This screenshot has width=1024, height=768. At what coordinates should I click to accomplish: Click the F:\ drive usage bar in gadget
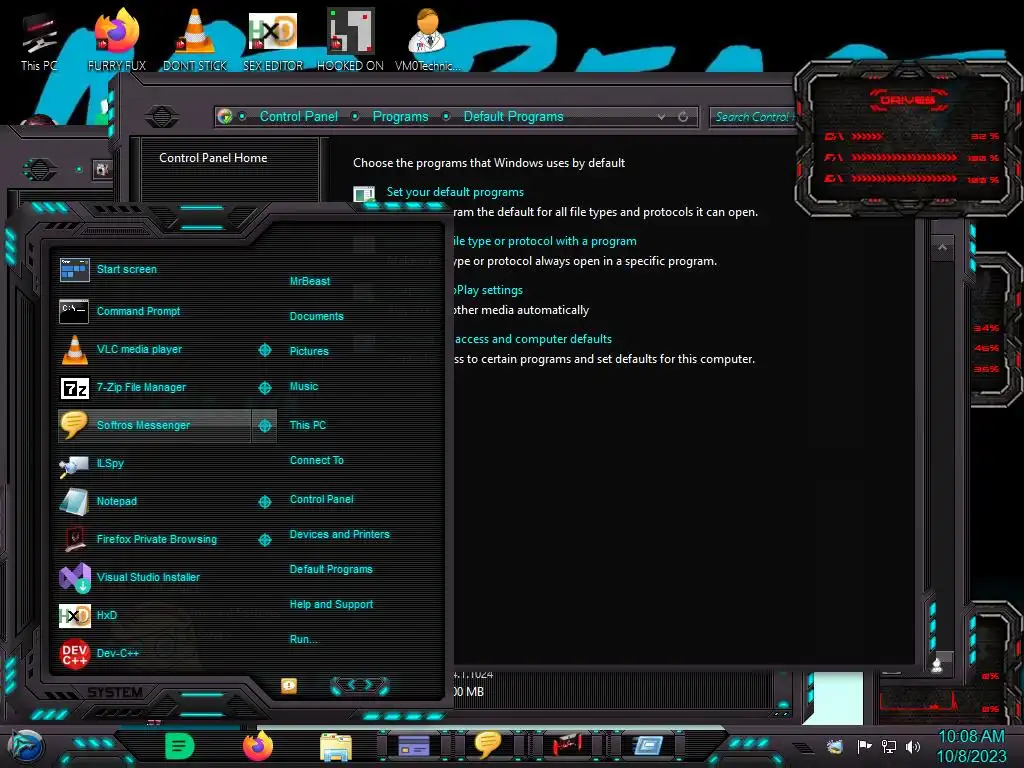(904, 157)
